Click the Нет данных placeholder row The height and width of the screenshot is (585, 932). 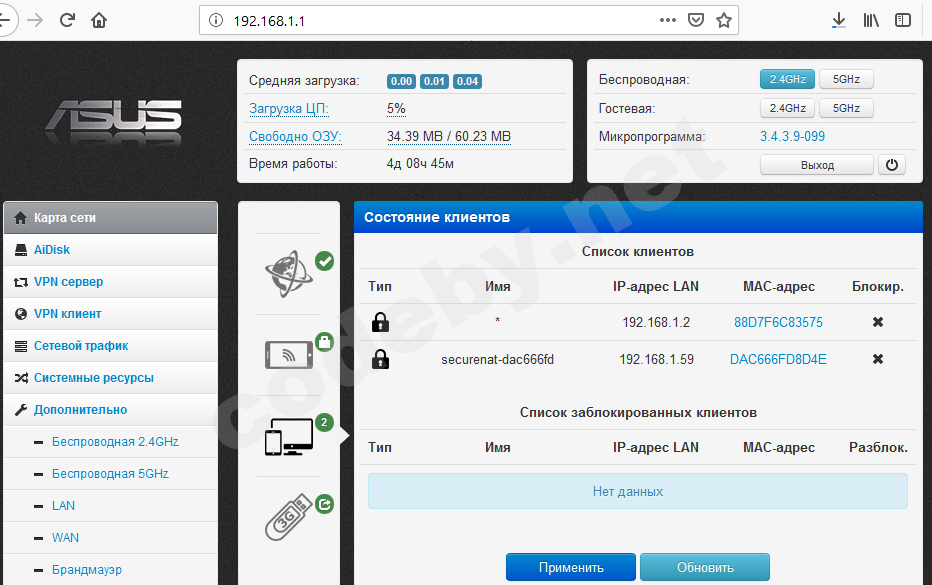[x=638, y=491]
